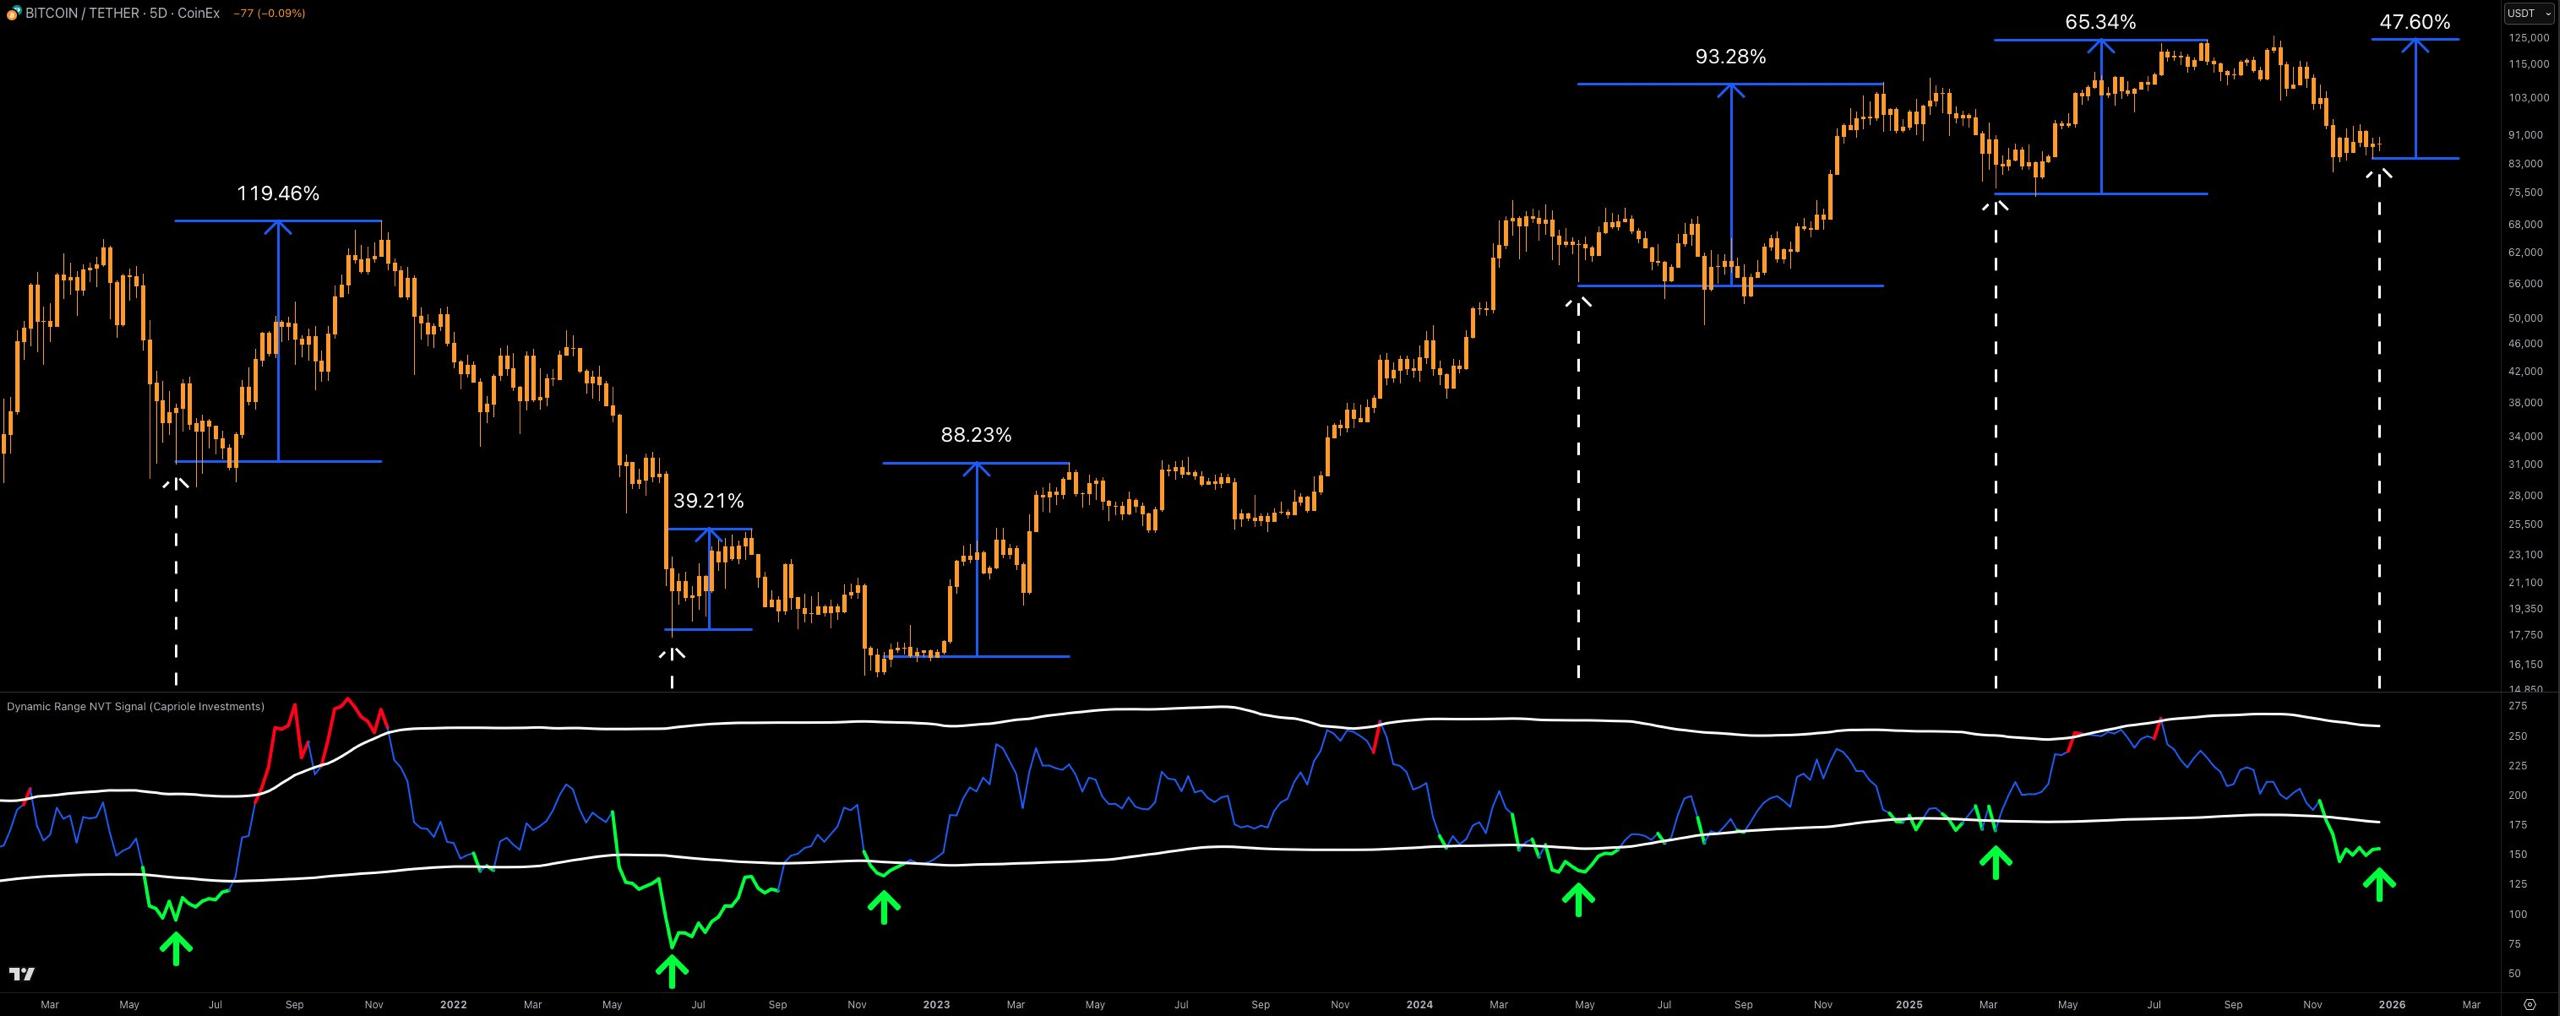The height and width of the screenshot is (1016, 2560).
Task: Click the TradingView logo watermark
Action: coord(21,974)
